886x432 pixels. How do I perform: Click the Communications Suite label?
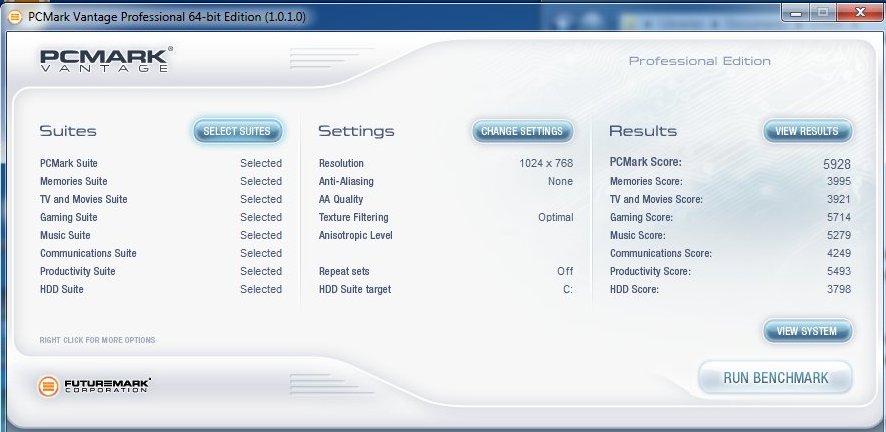point(88,254)
